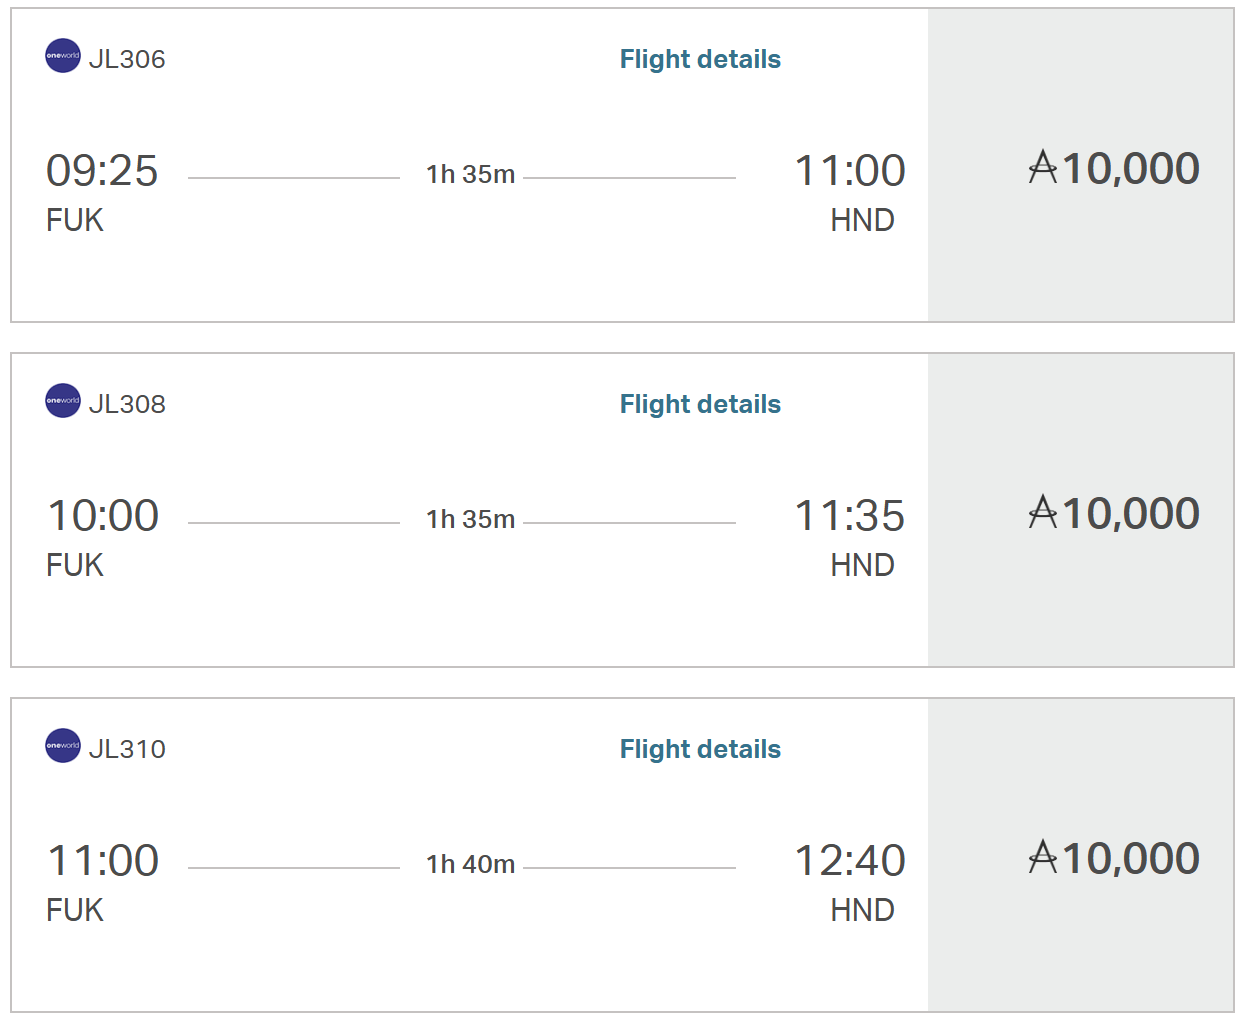Select the 10,000 Avios fare for JL308
This screenshot has width=1246, height=1024.
(x=1081, y=510)
